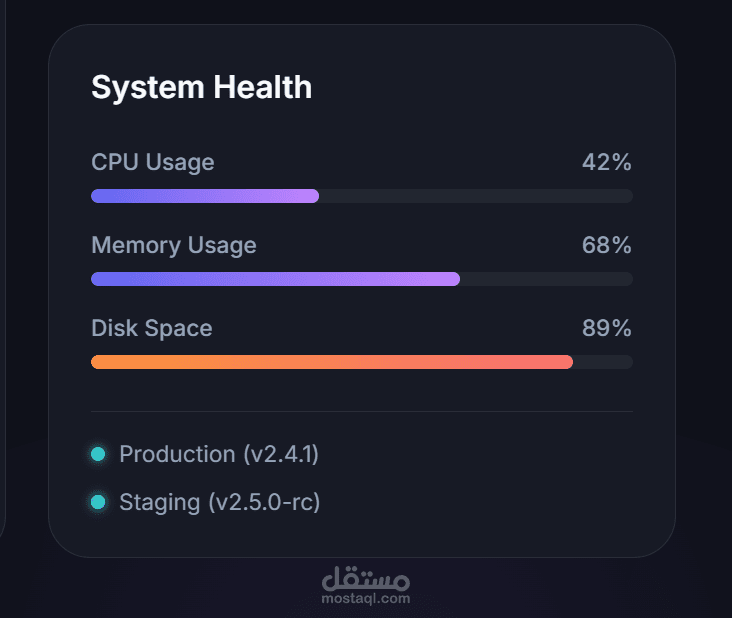Screen dimensions: 732x618
Task: Click the Memory Usage label
Action: (x=173, y=245)
